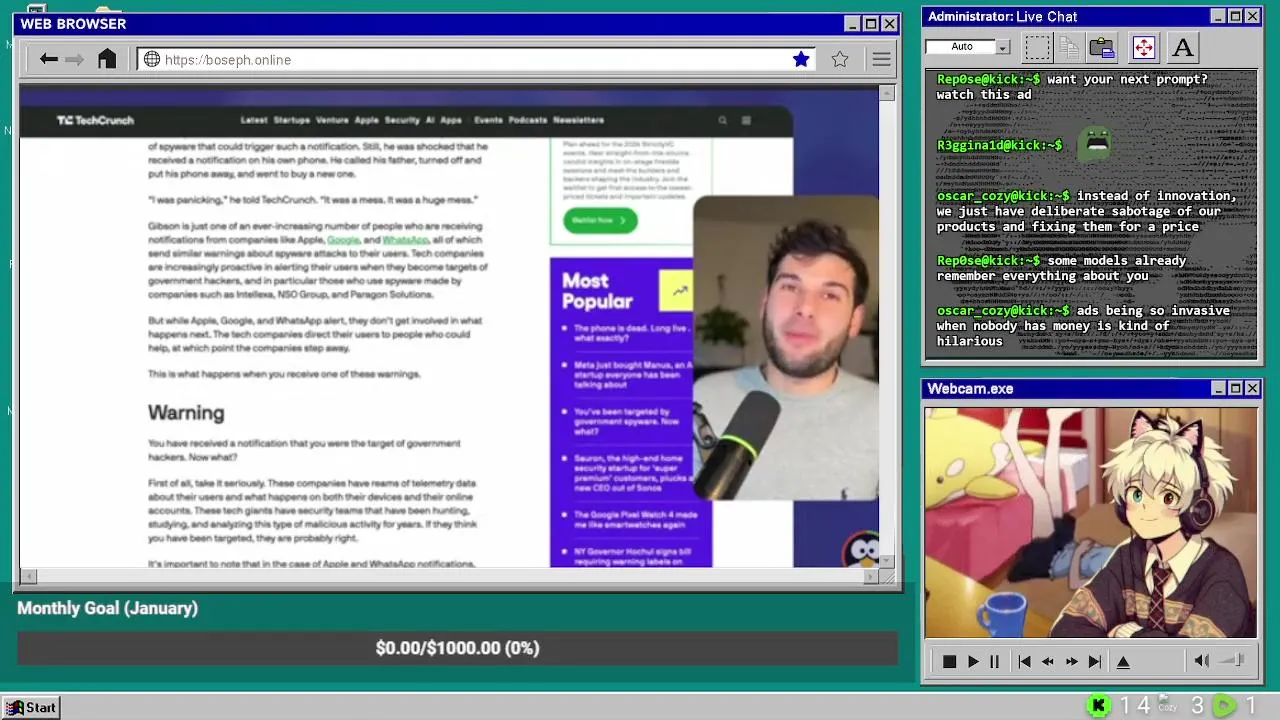Click the 'Warning' article heading
1280x720 pixels.
tap(186, 413)
